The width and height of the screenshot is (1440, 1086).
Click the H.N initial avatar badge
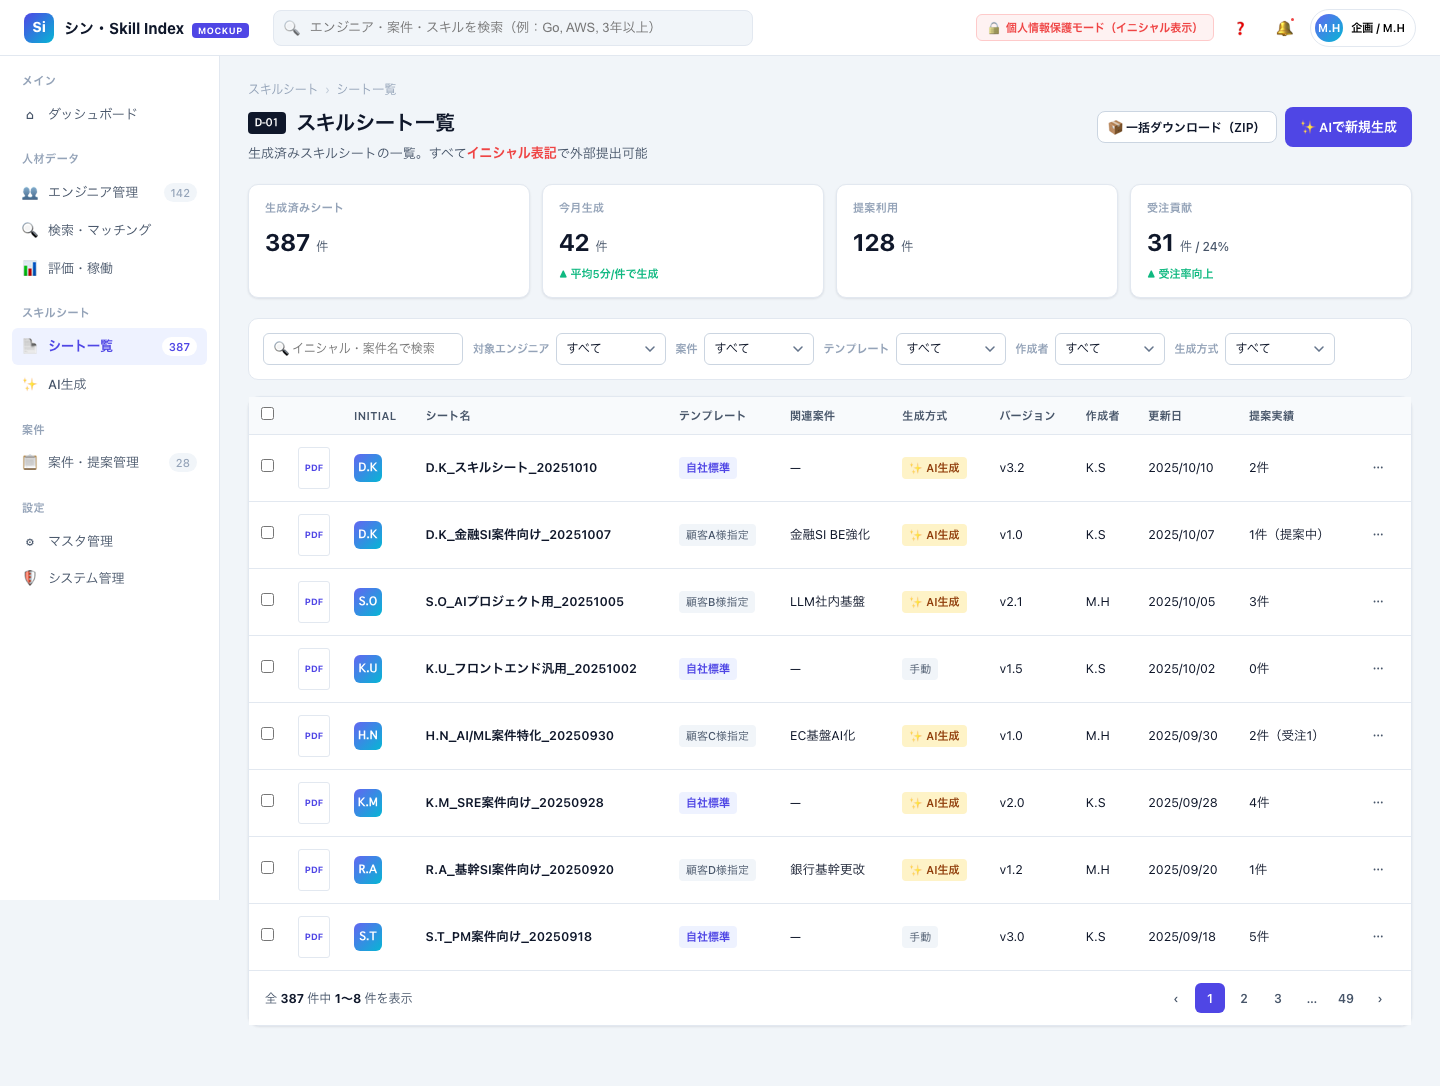click(368, 736)
